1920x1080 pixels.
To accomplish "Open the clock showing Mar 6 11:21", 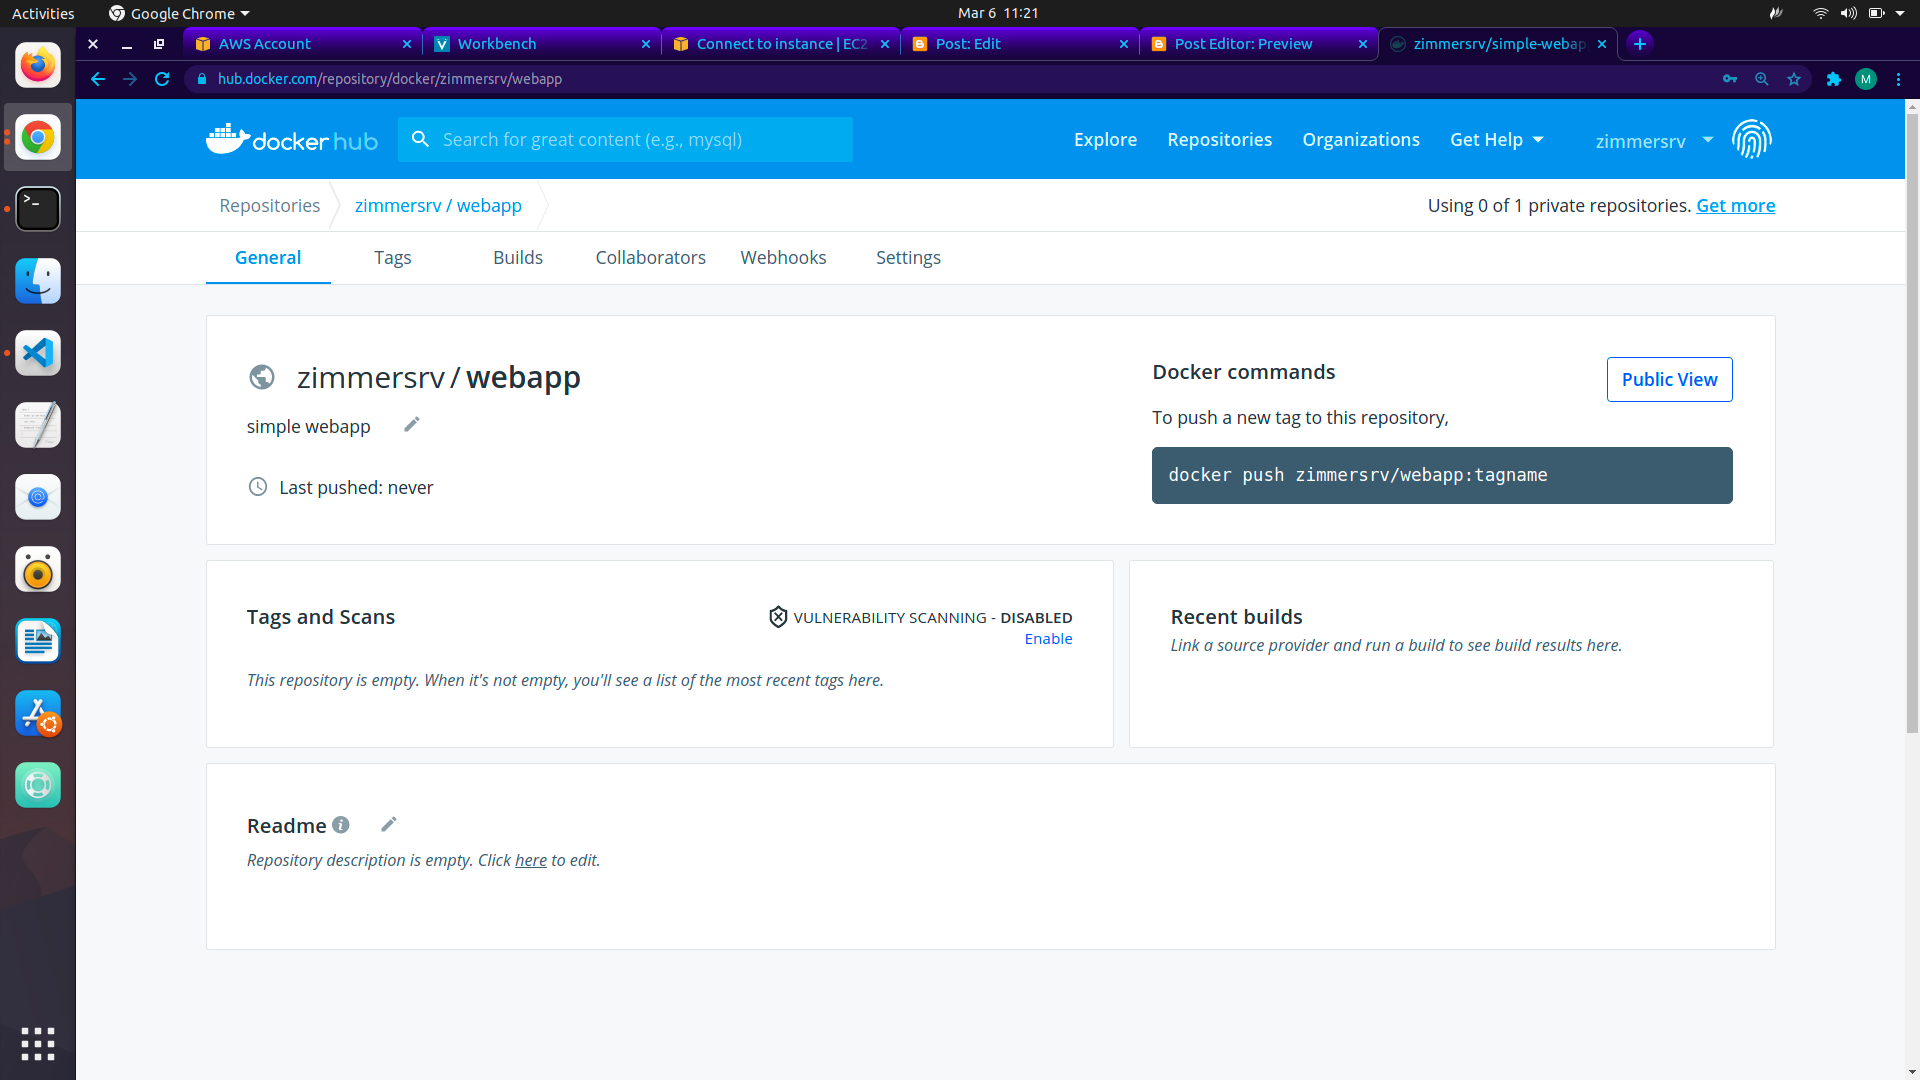I will (x=997, y=13).
